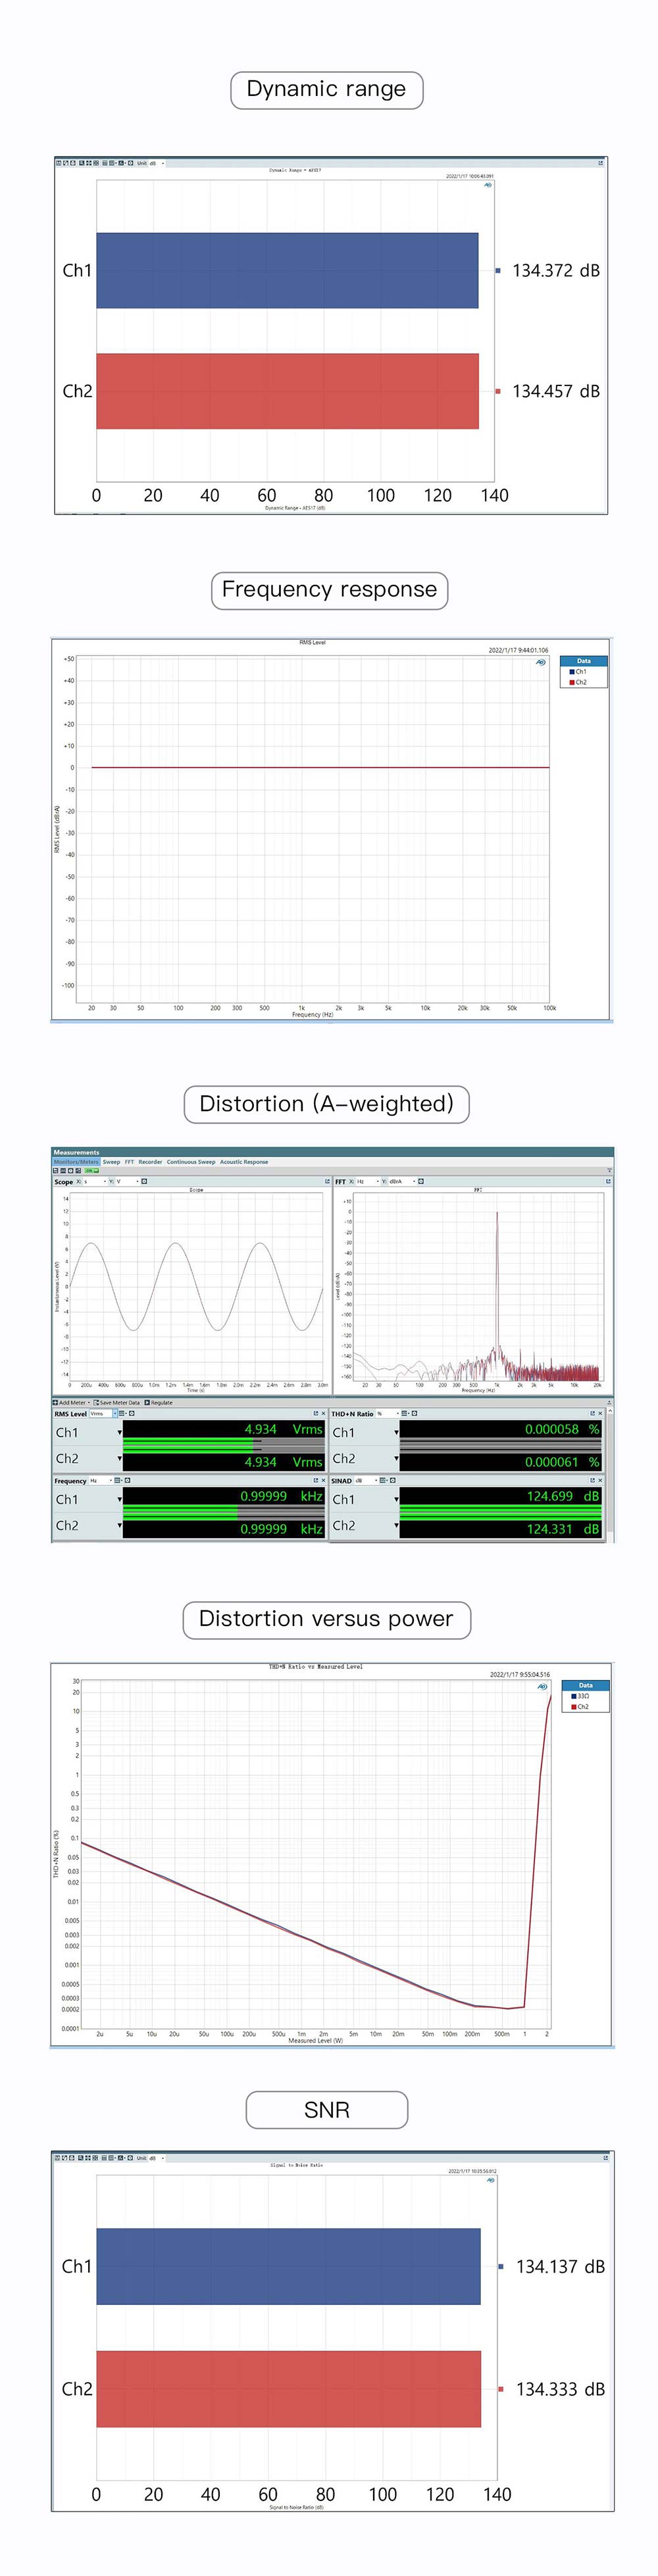
Task: Open the Frequency meter unit dropdown (Hz)
Action: [x=99, y=1480]
